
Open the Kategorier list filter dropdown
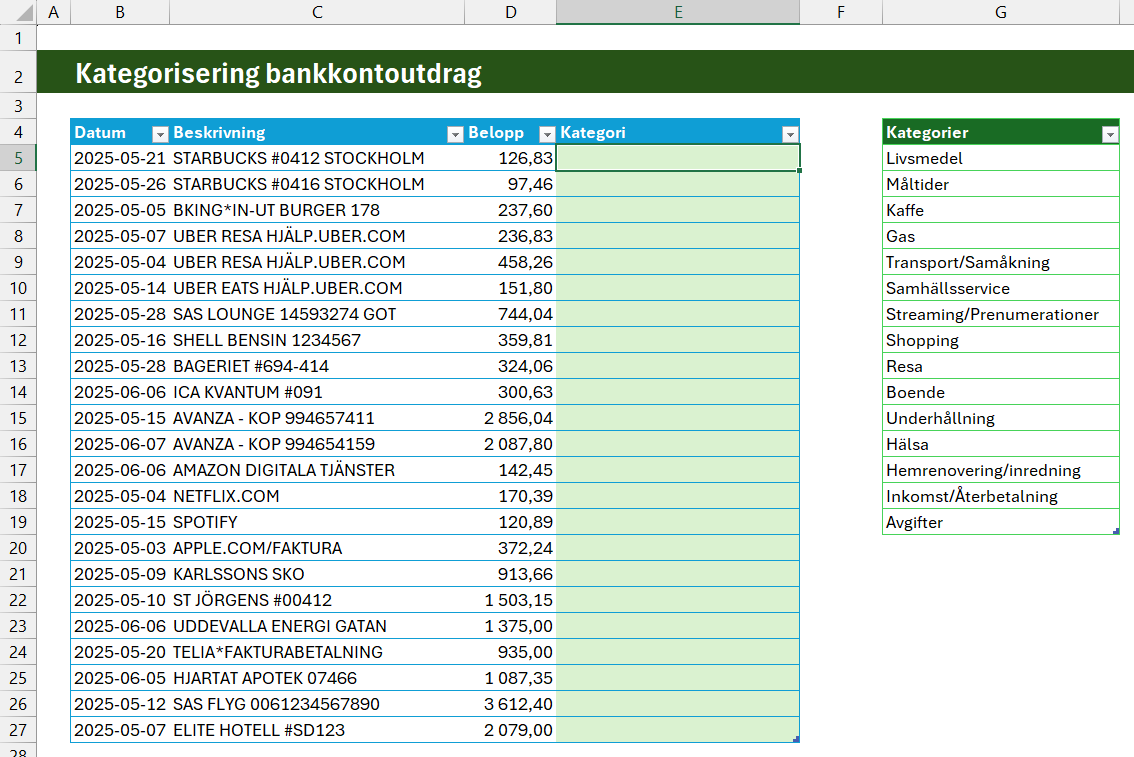point(1109,134)
